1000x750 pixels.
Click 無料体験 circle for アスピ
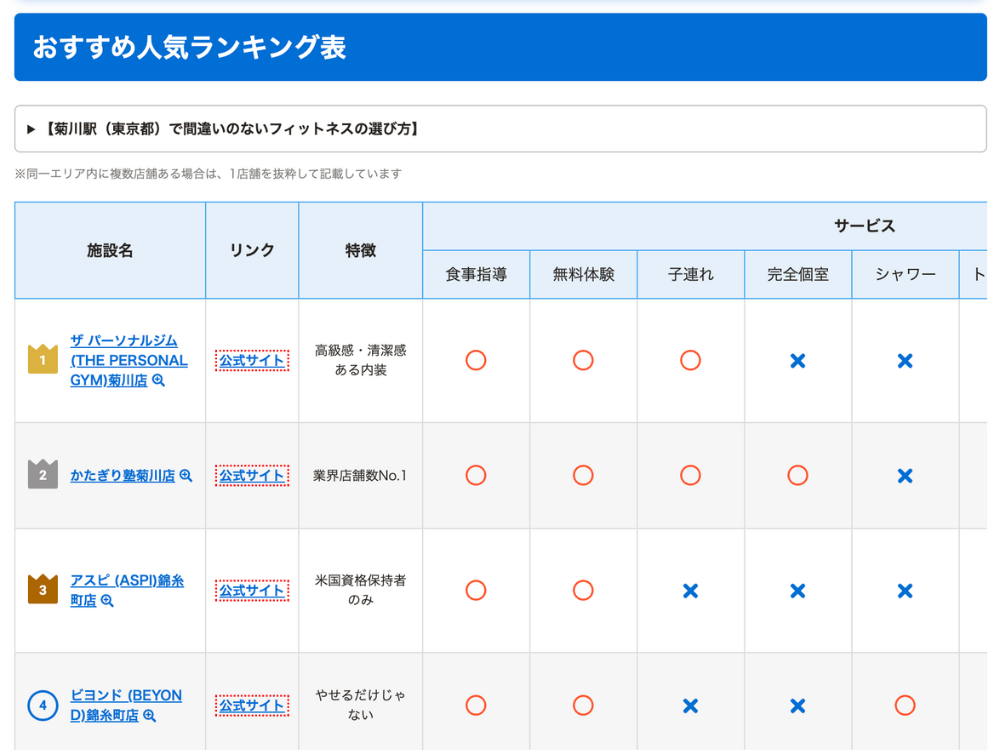click(x=583, y=590)
